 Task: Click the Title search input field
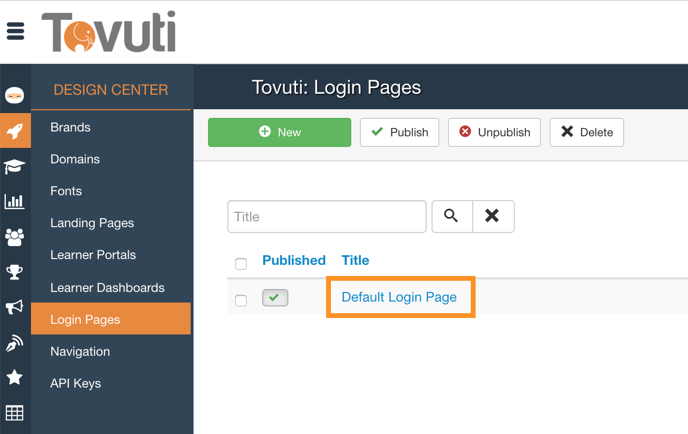[x=327, y=216]
